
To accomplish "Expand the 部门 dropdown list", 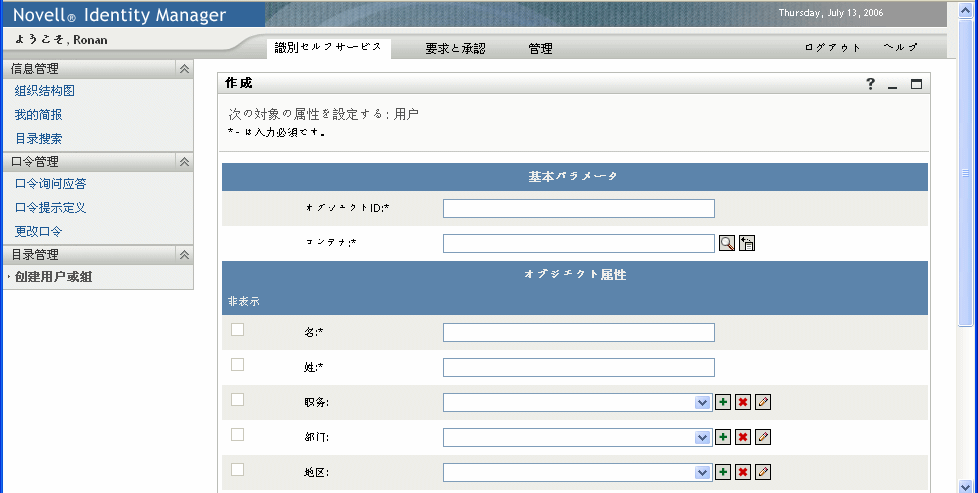I will pos(703,437).
